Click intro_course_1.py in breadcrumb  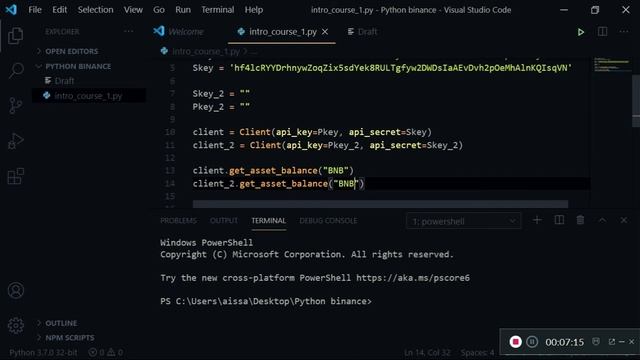pos(206,51)
